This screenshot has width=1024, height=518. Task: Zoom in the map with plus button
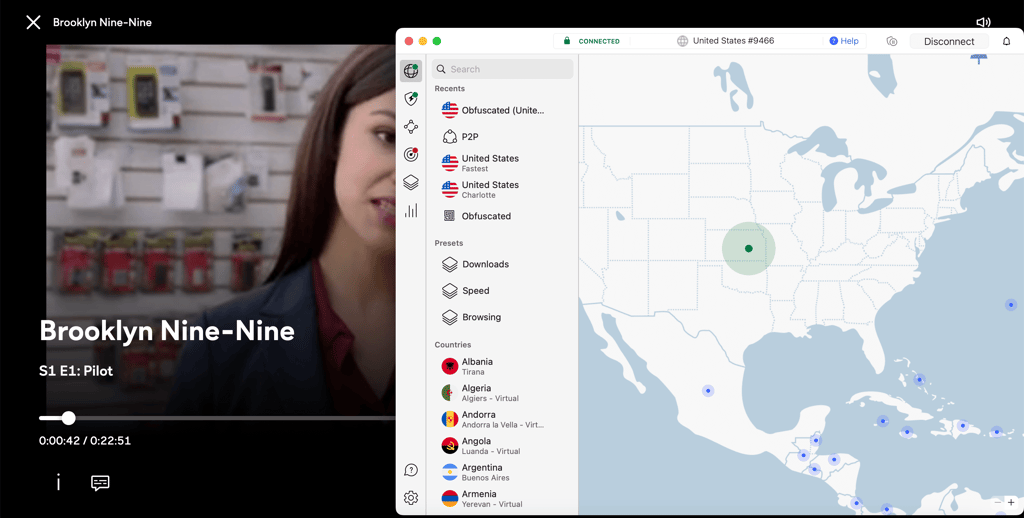tap(1011, 502)
